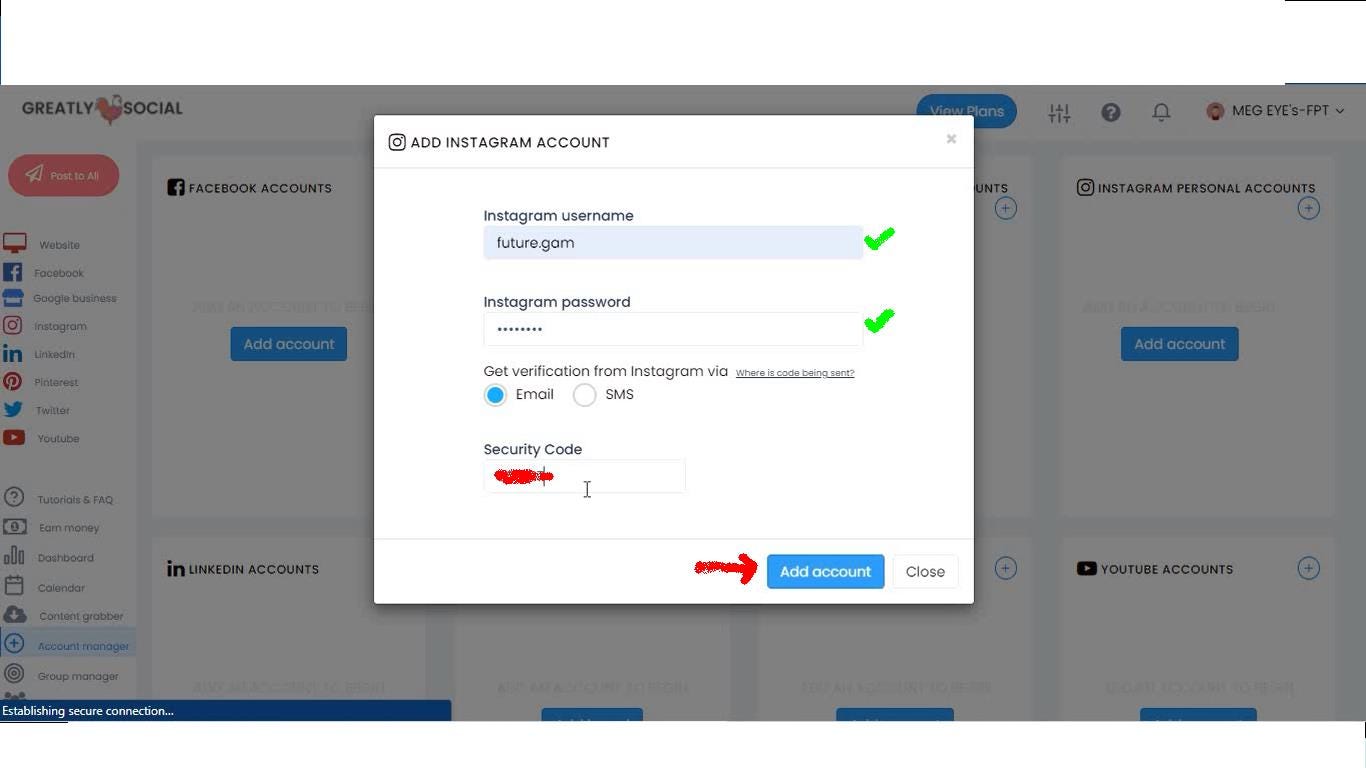Open the Dashboard menu item
Image resolution: width=1366 pixels, height=768 pixels.
click(65, 558)
